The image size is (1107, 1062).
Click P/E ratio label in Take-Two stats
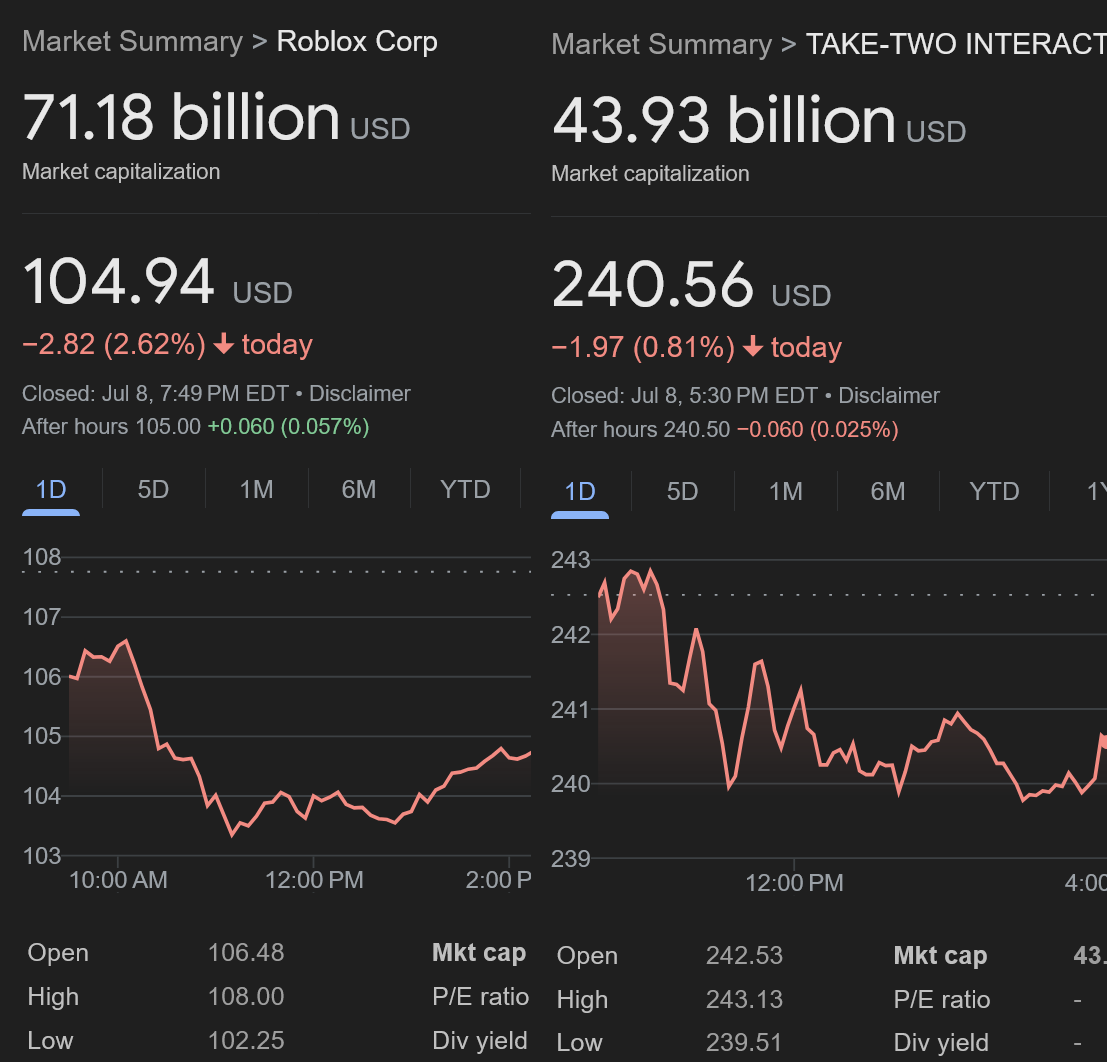(x=942, y=999)
